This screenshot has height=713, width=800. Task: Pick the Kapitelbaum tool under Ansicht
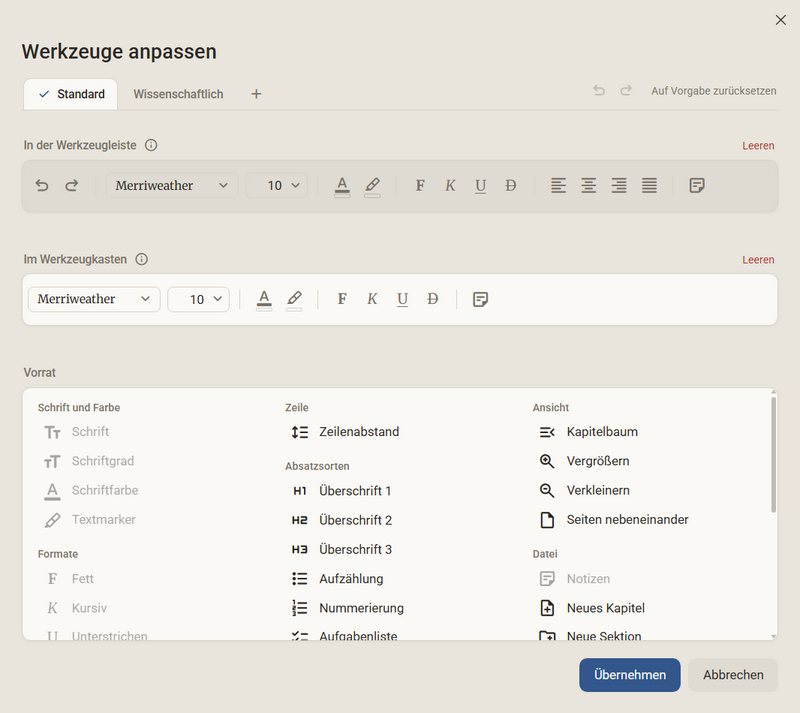pos(588,432)
